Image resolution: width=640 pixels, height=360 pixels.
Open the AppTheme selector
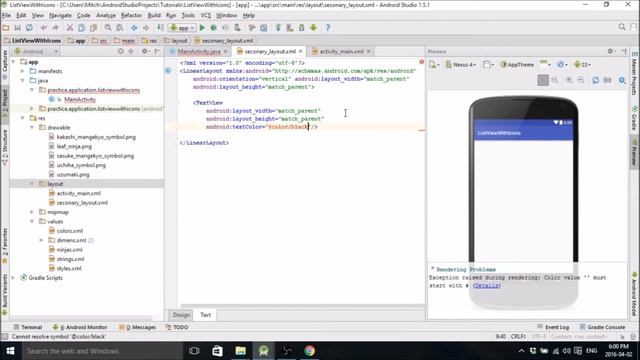(517, 64)
